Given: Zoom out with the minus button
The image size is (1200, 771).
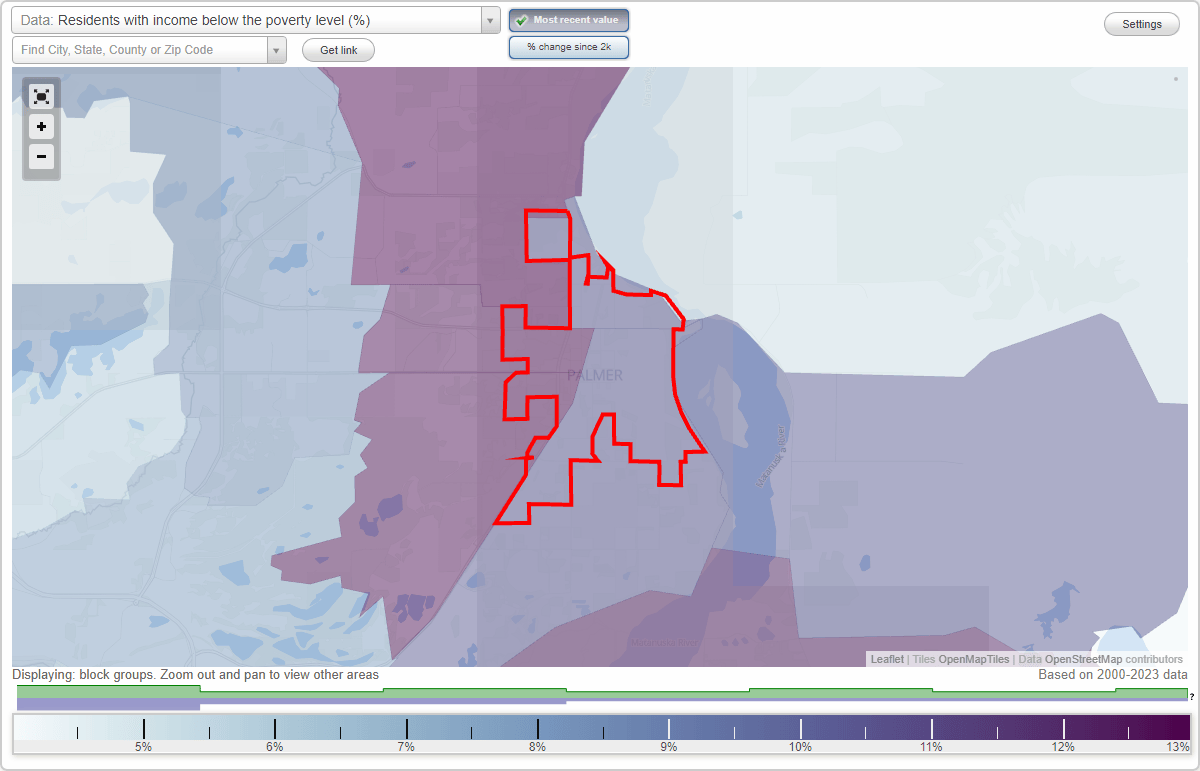Looking at the screenshot, I should point(41,156).
